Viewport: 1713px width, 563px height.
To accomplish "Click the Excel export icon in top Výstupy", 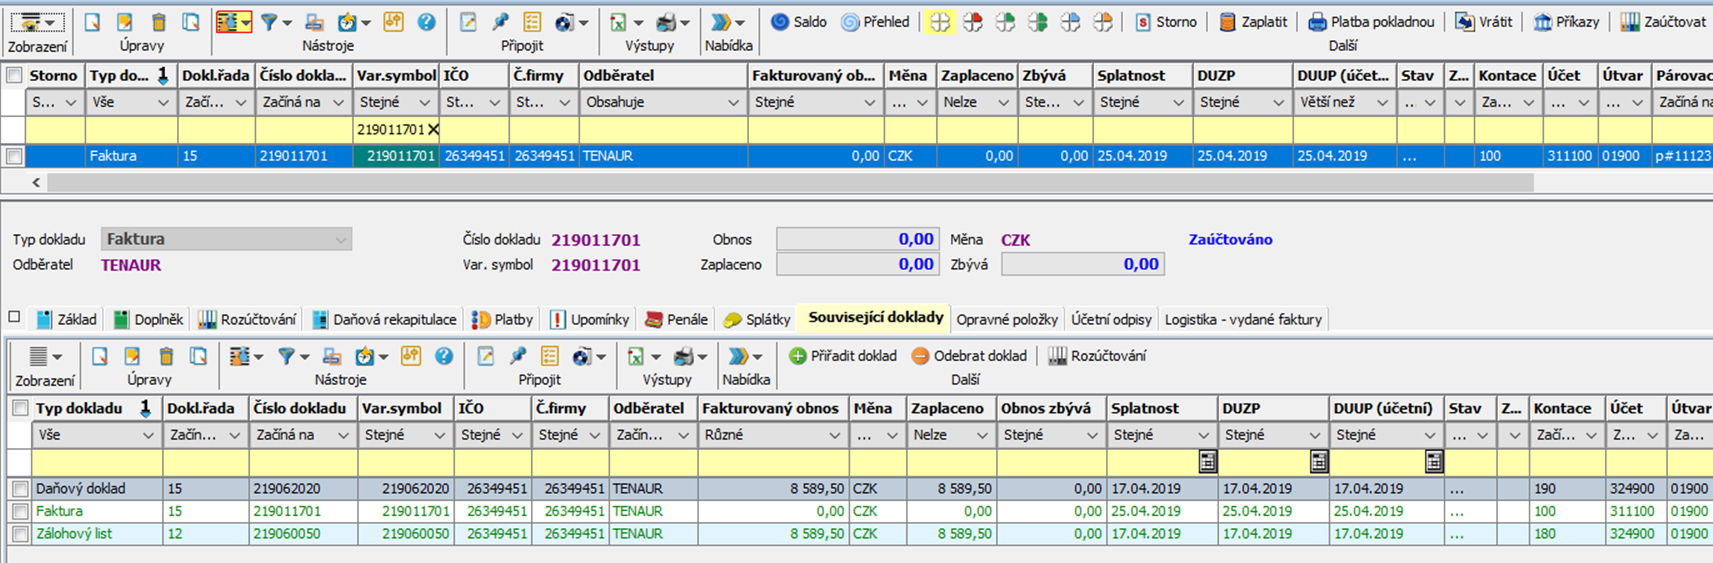I will pyautogui.click(x=619, y=22).
